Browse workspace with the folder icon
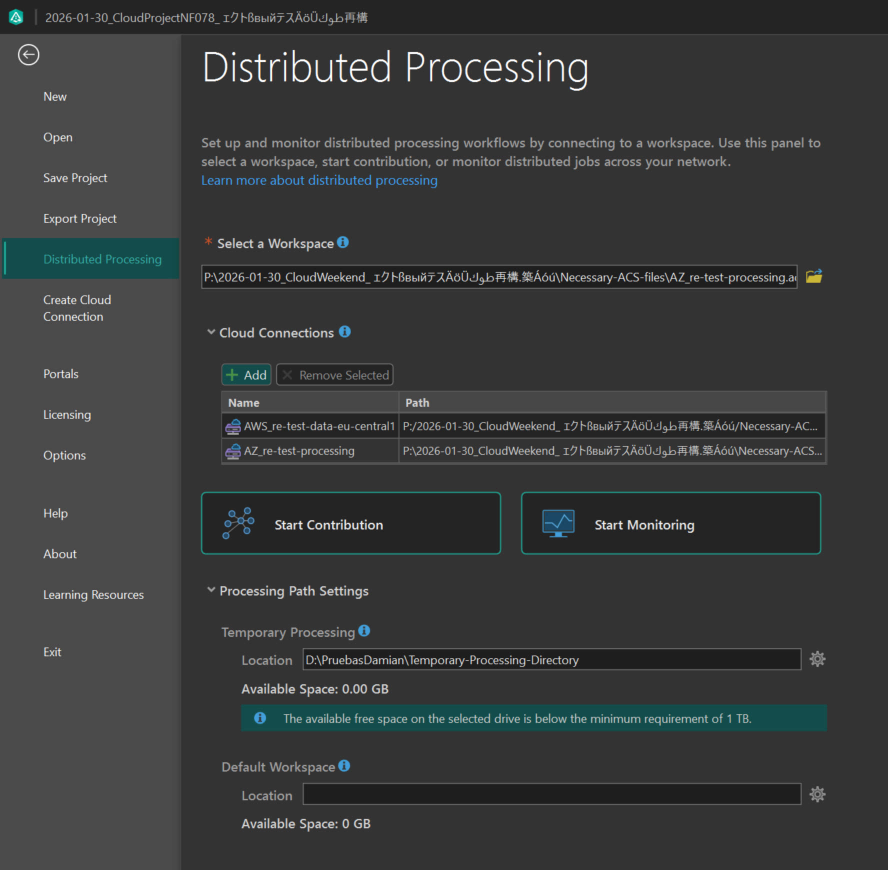Screen dimensions: 888x870 coord(814,276)
